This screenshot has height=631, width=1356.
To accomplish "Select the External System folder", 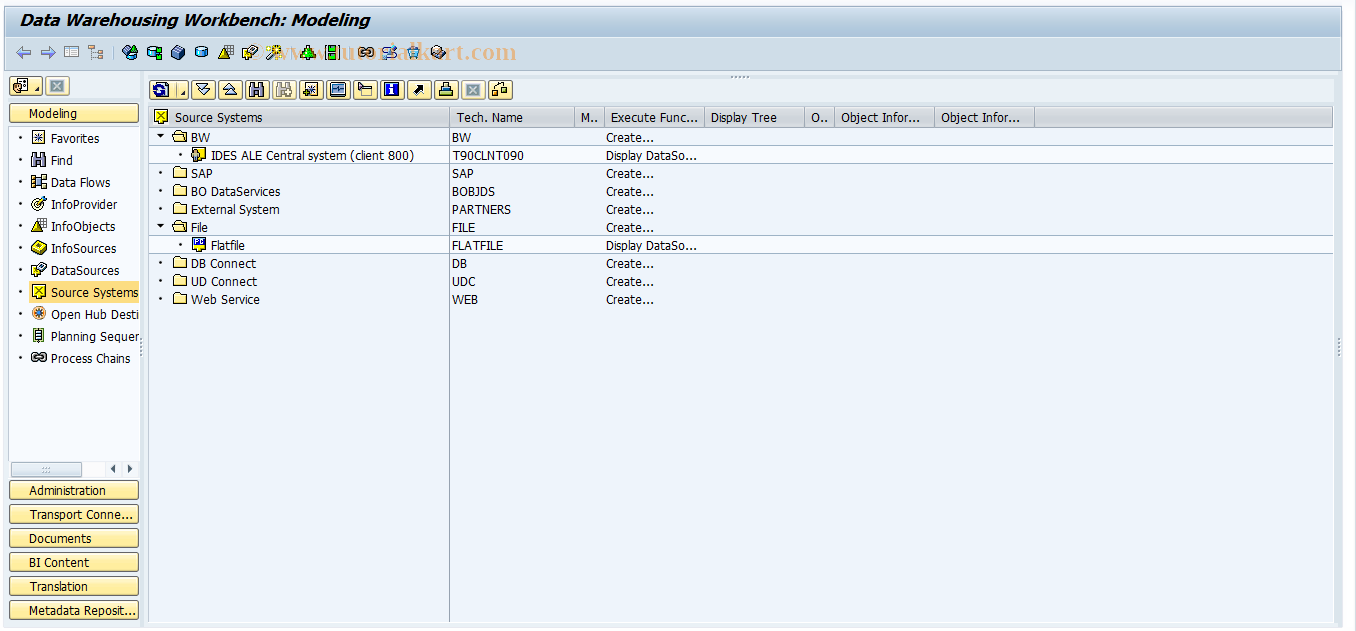I will pos(225,209).
